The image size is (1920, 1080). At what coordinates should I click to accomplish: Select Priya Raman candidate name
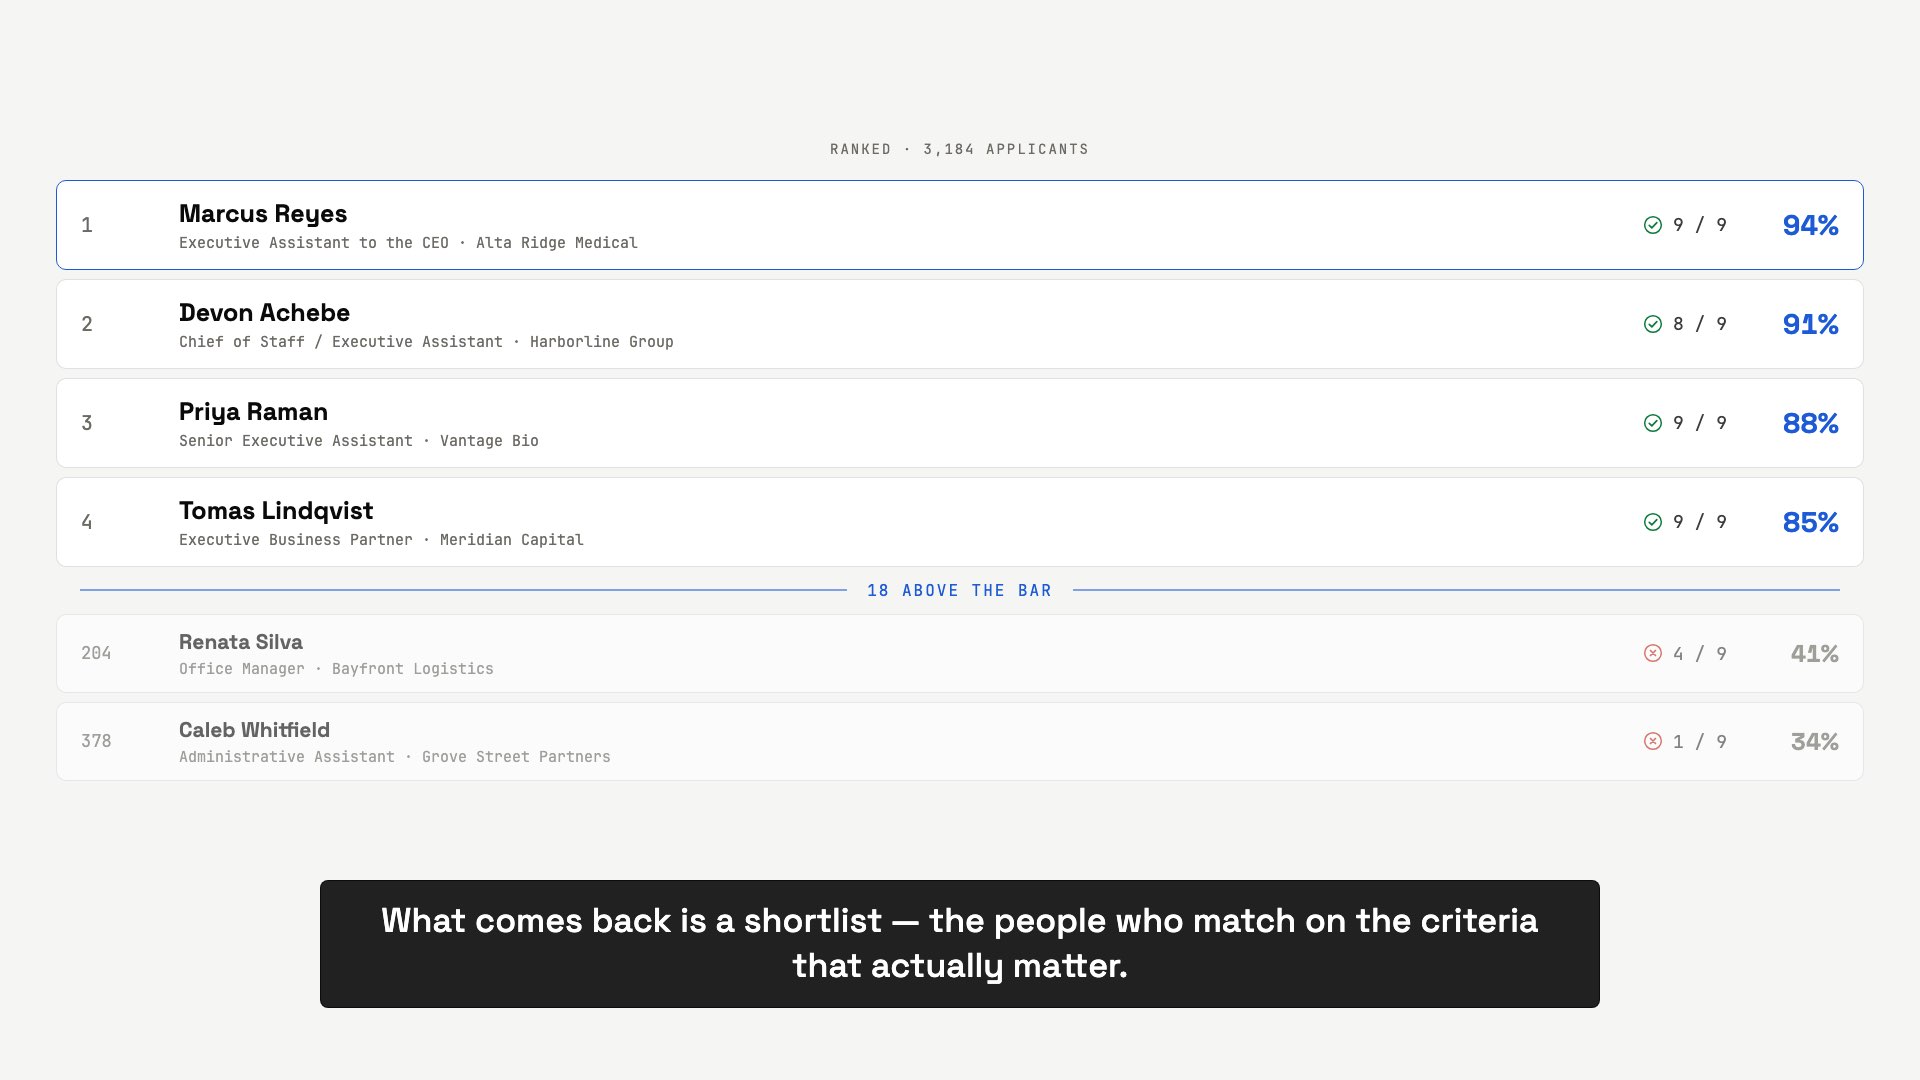point(253,412)
